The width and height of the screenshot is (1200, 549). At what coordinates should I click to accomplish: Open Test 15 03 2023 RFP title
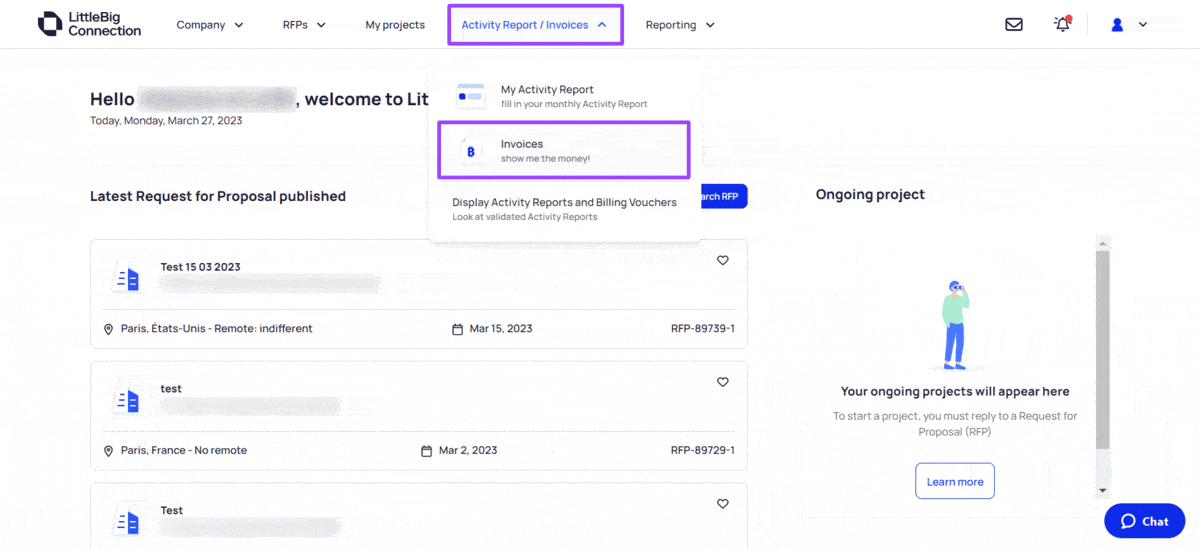[200, 267]
